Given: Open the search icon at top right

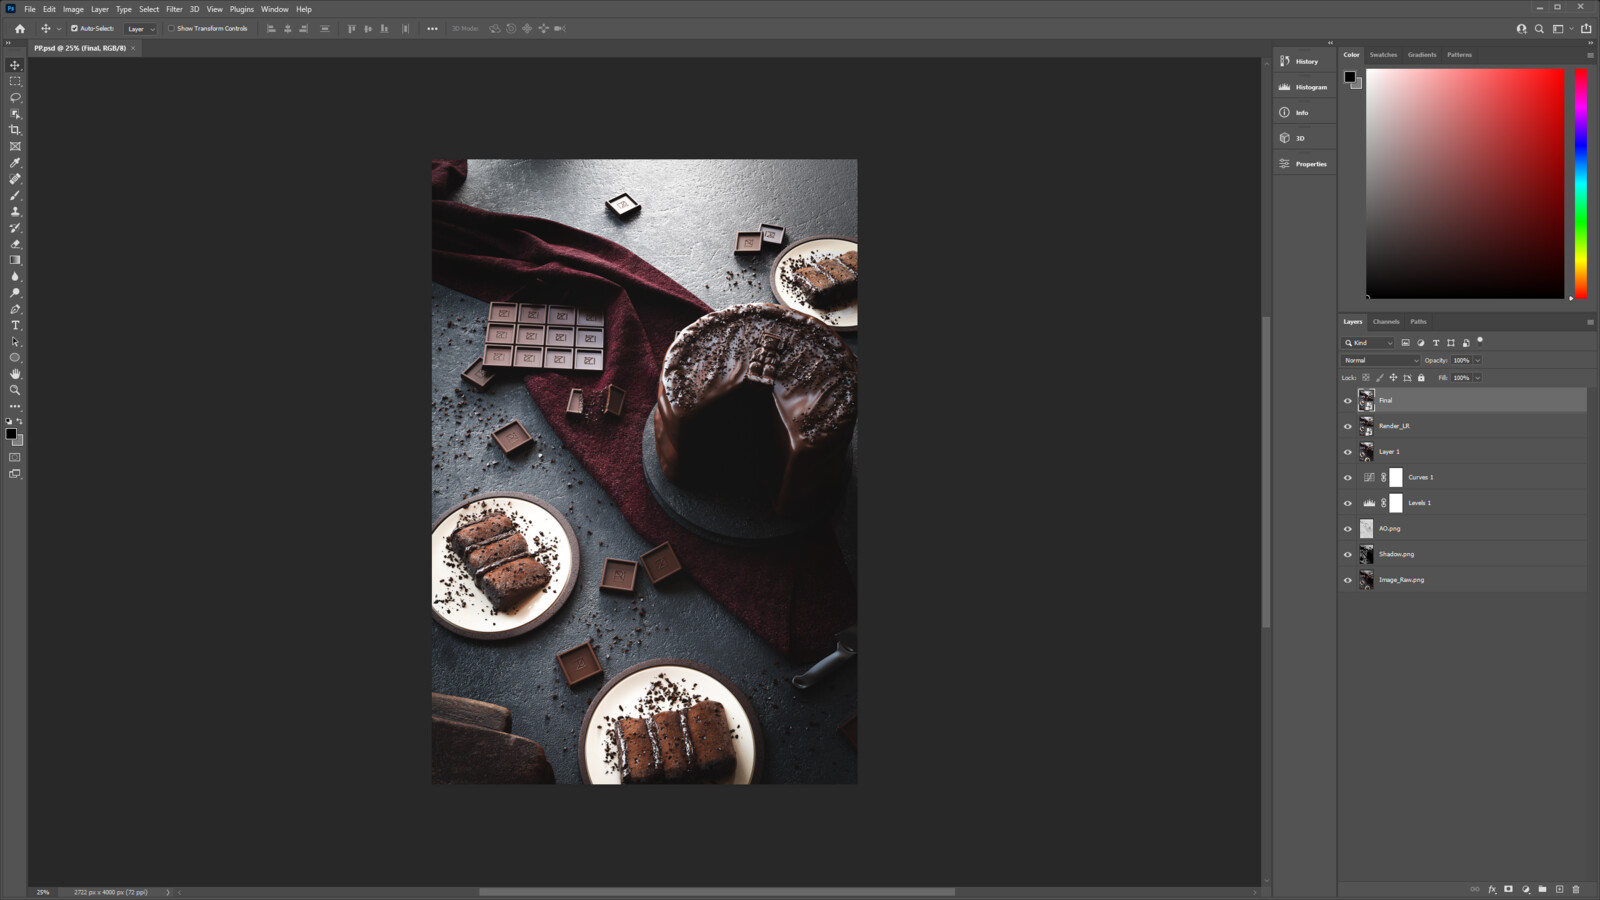Looking at the screenshot, I should 1539,29.
